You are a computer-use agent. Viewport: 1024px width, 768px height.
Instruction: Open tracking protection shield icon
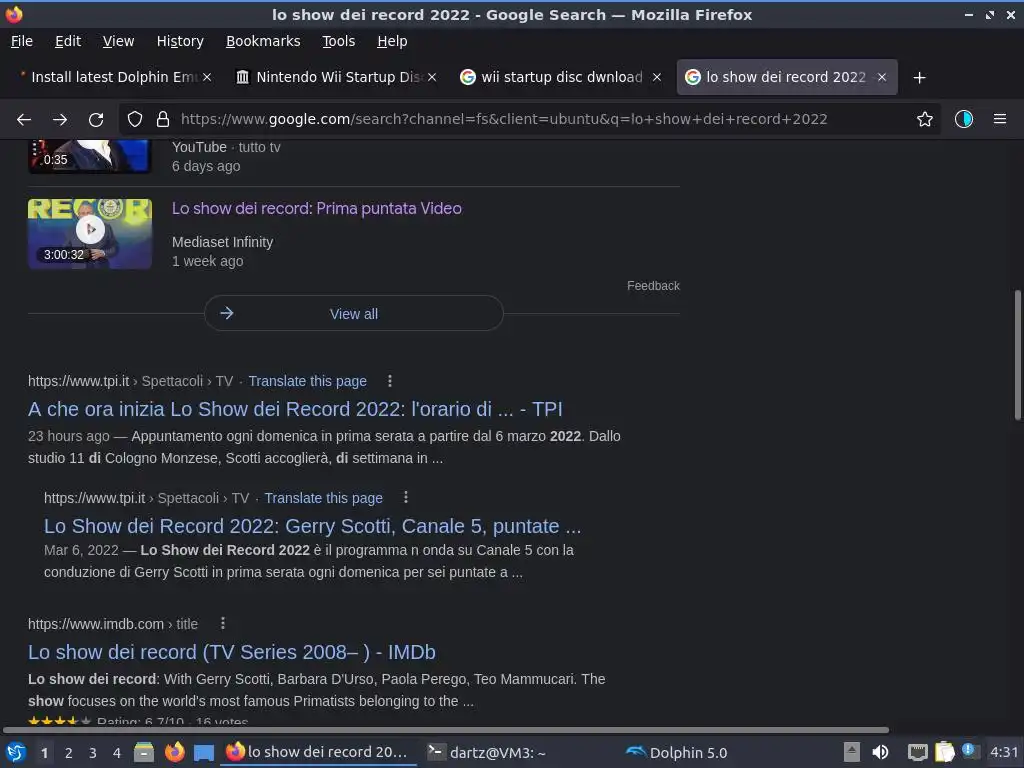(135, 120)
